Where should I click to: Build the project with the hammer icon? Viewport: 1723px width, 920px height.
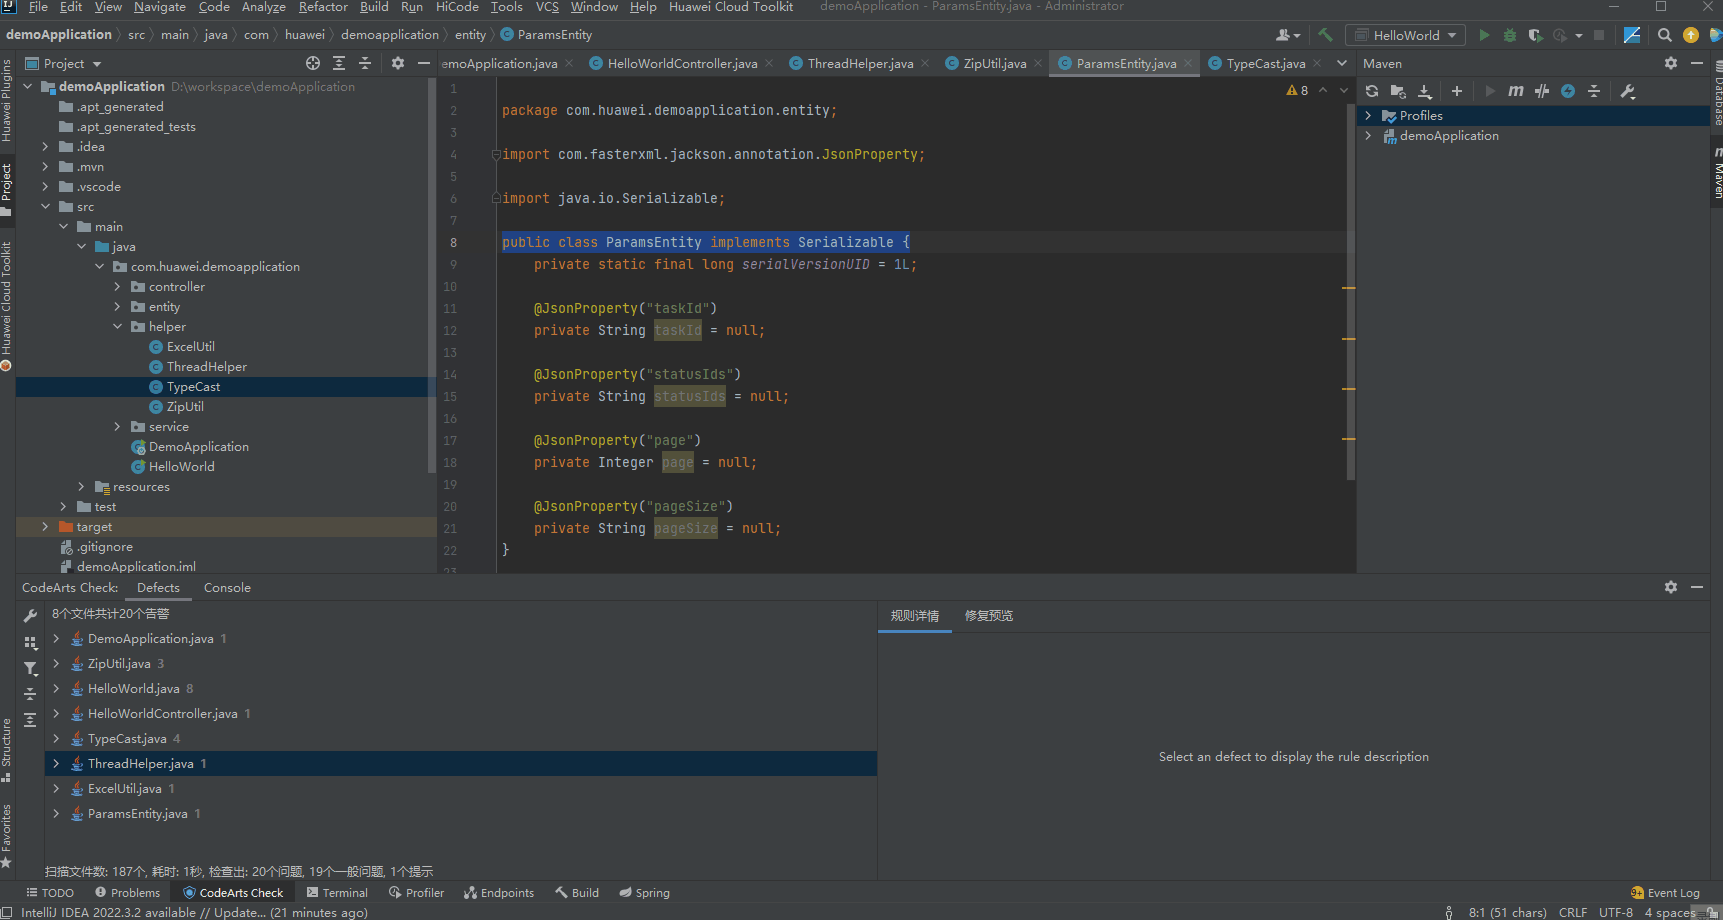pyautogui.click(x=1325, y=35)
